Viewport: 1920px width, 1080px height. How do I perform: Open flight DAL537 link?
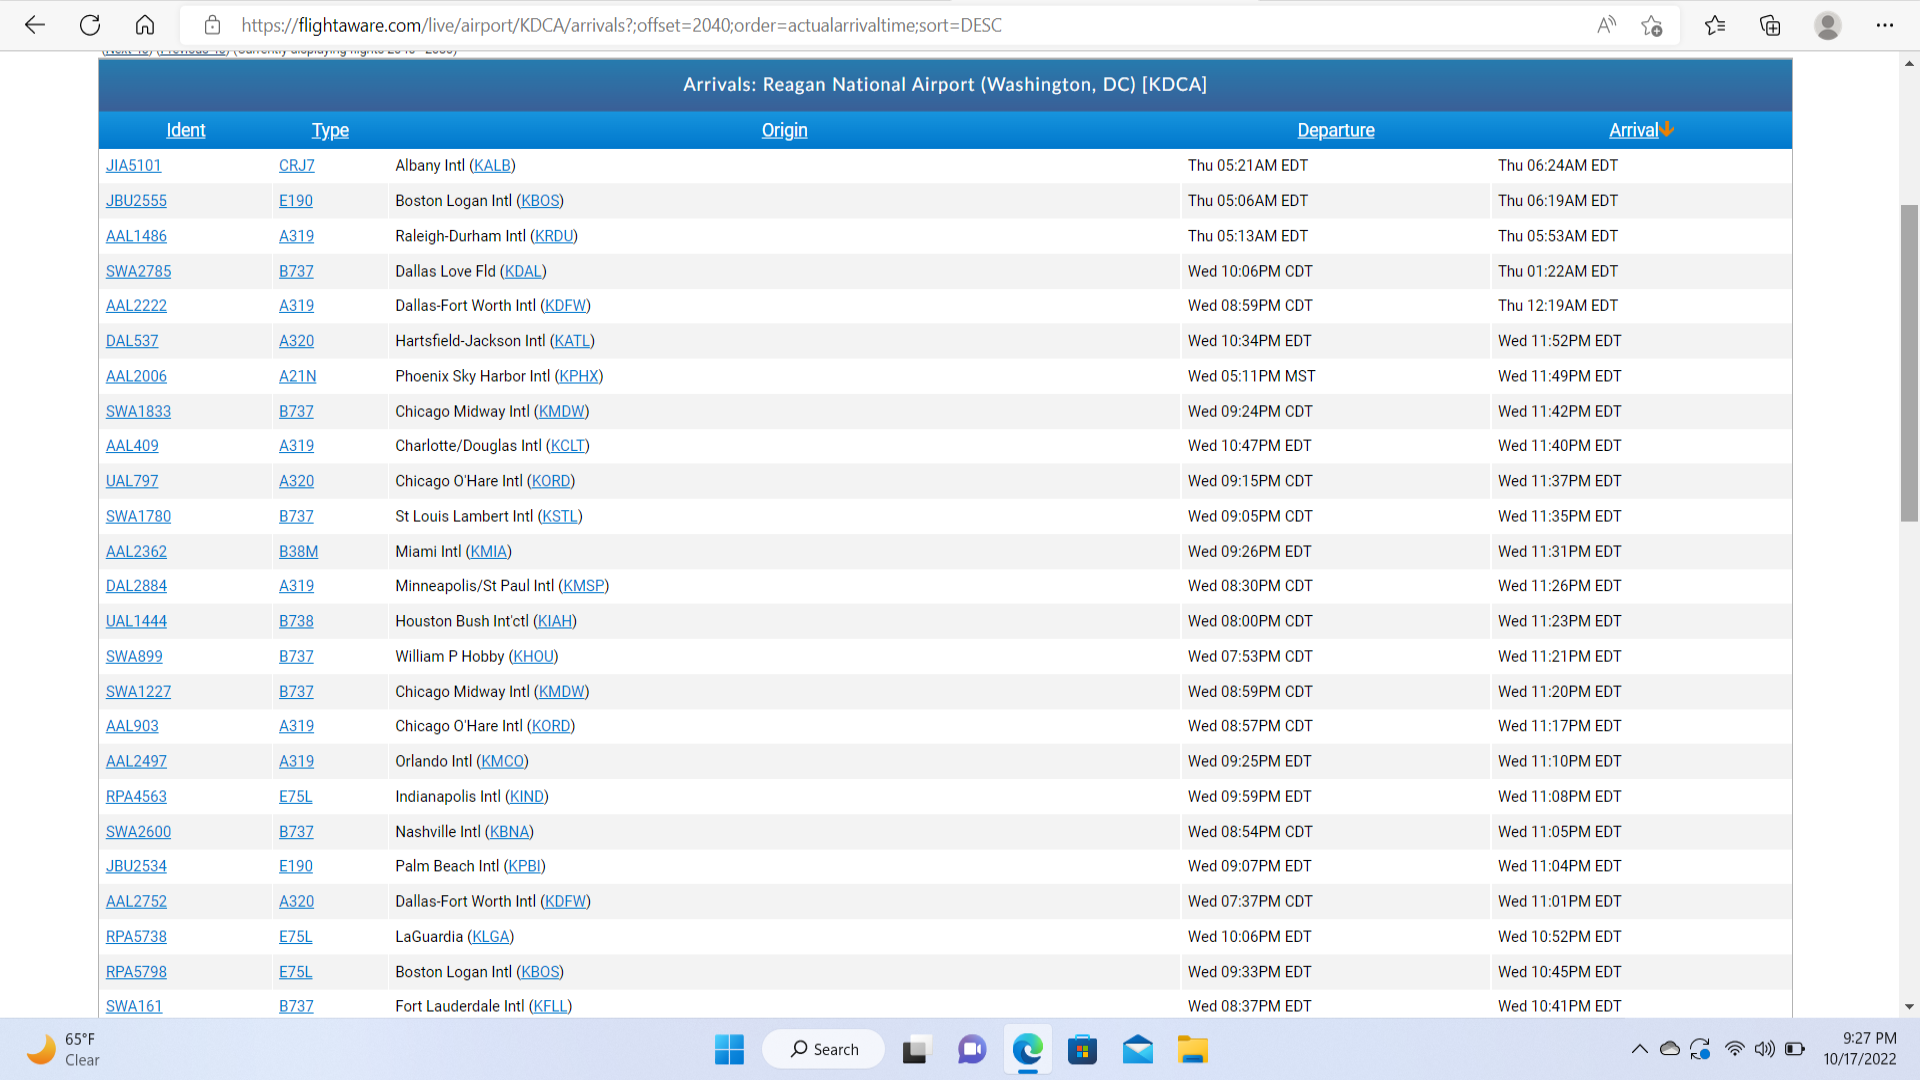tap(132, 341)
